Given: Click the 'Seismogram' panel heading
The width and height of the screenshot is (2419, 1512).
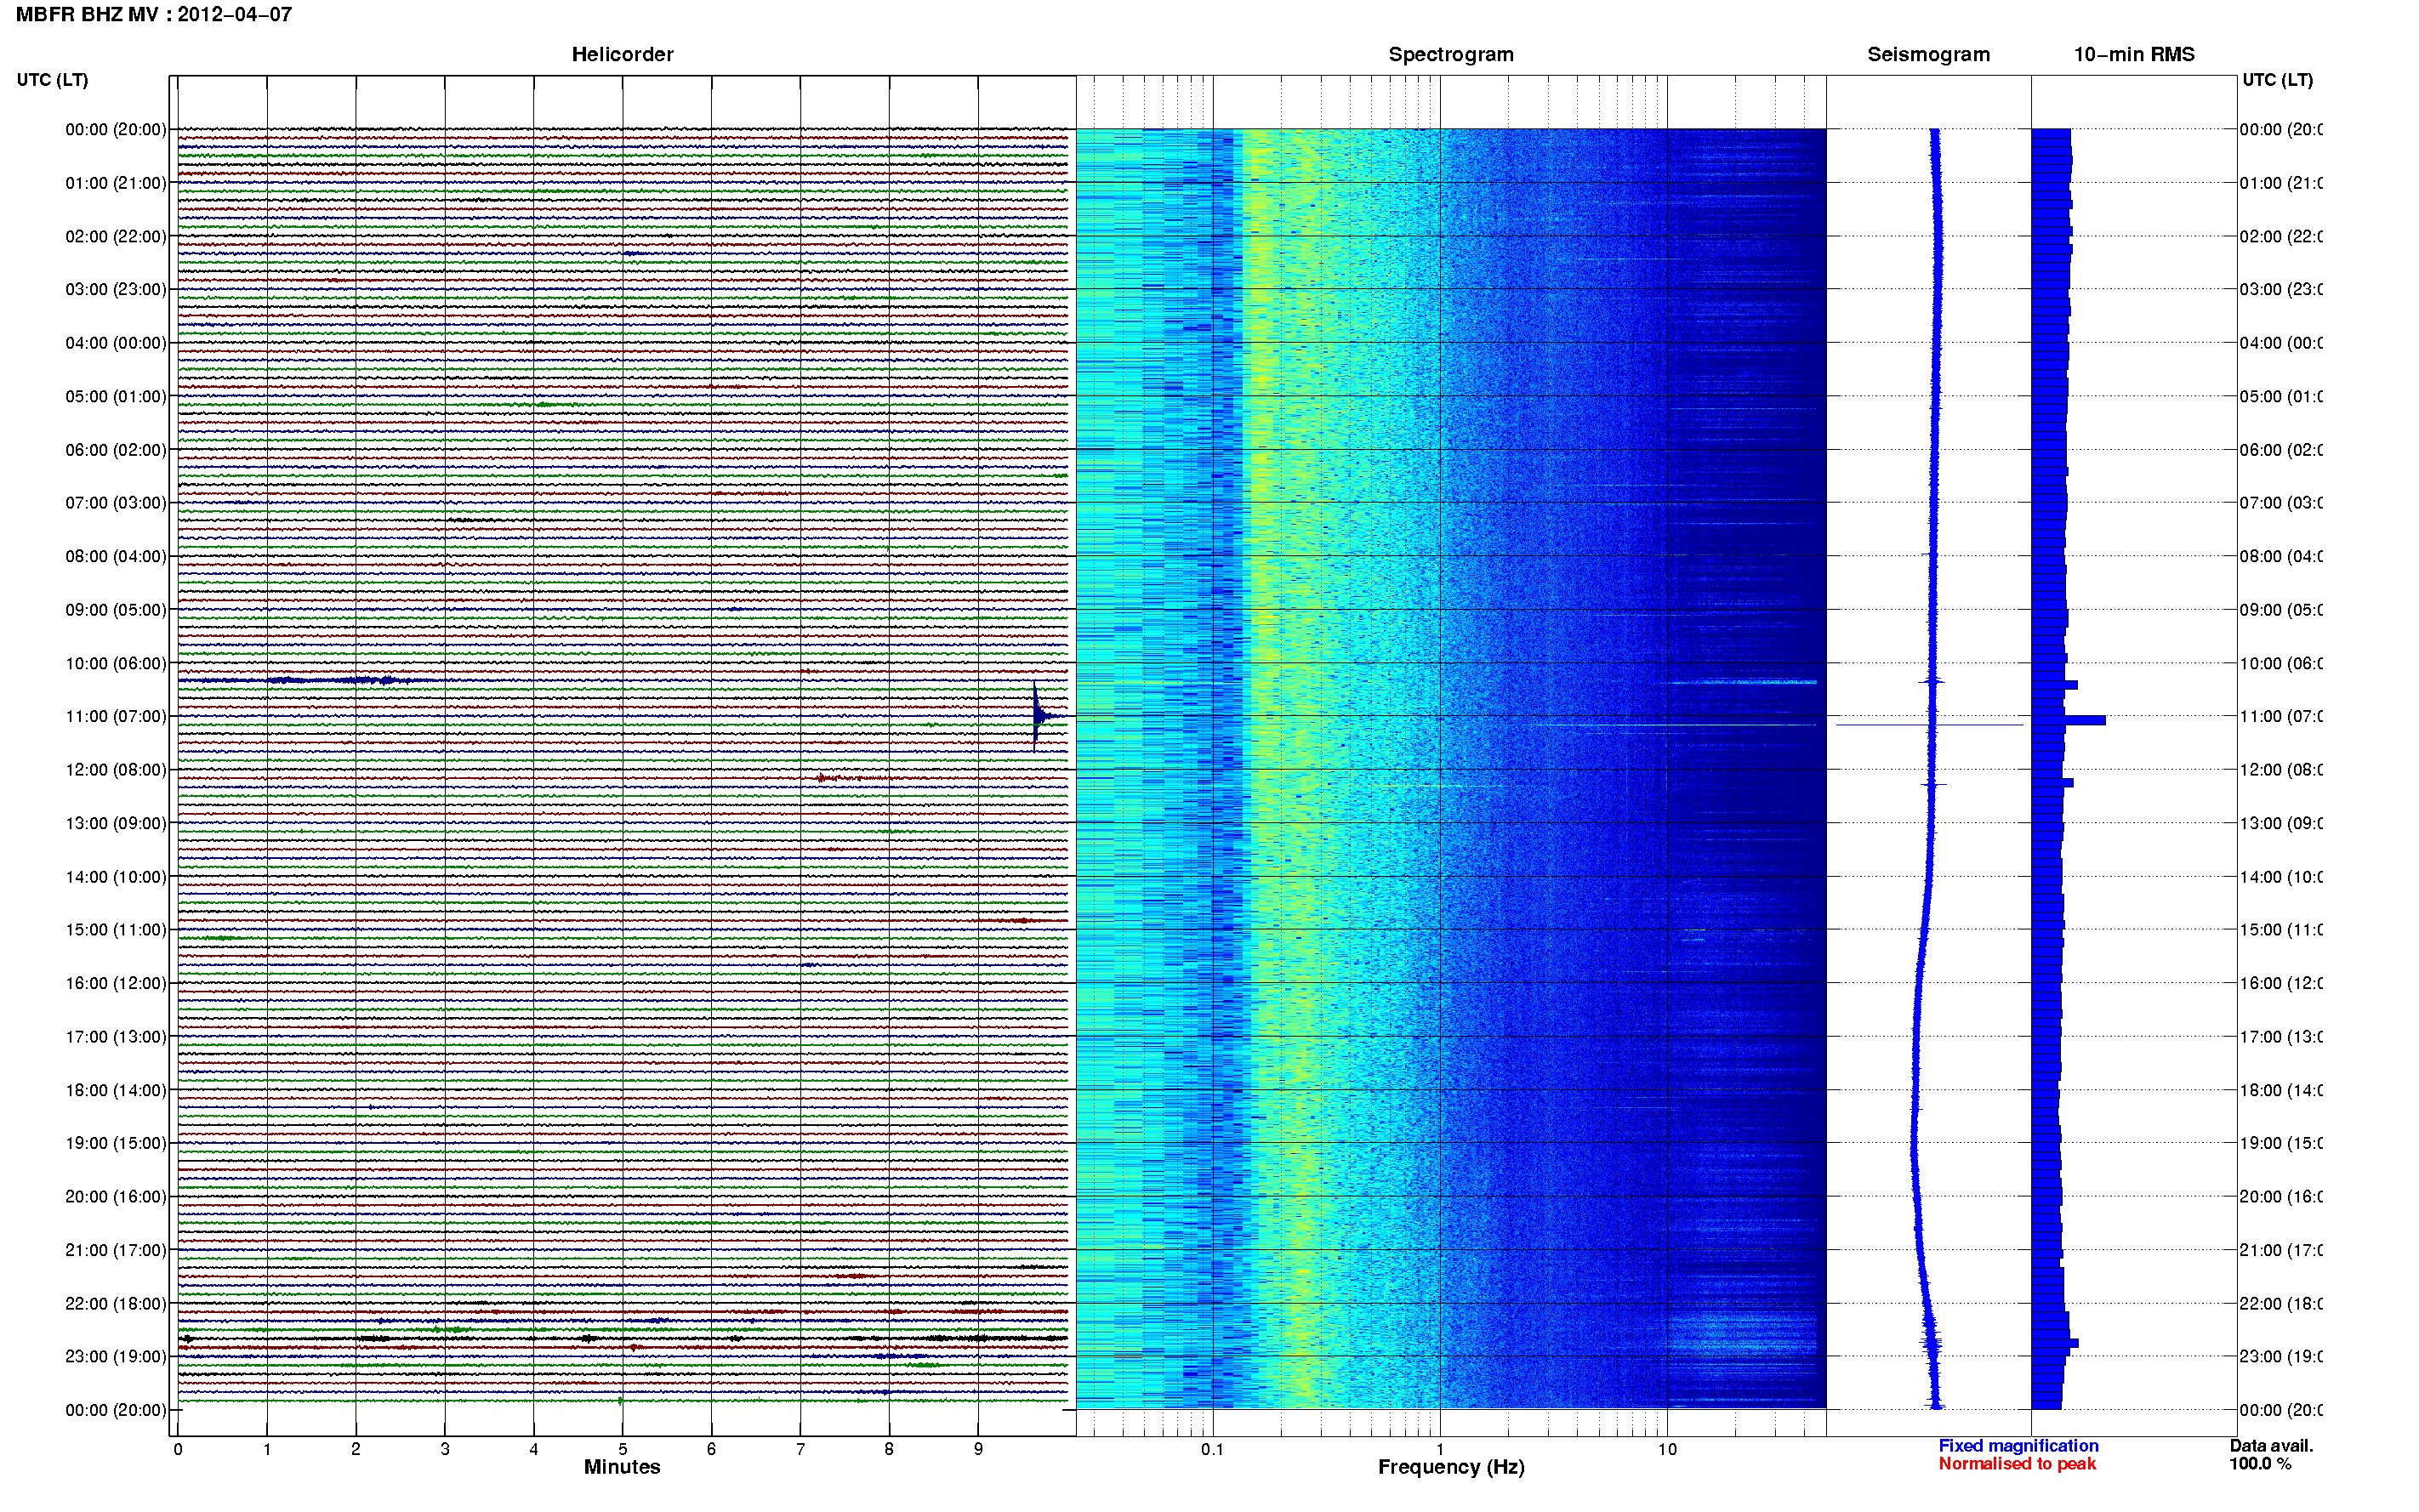Looking at the screenshot, I should [1928, 54].
